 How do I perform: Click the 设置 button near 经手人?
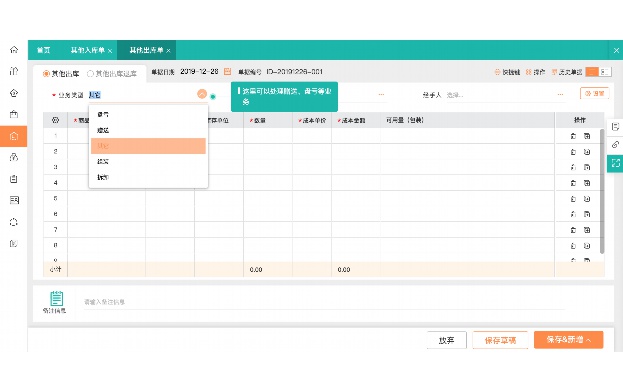point(595,94)
